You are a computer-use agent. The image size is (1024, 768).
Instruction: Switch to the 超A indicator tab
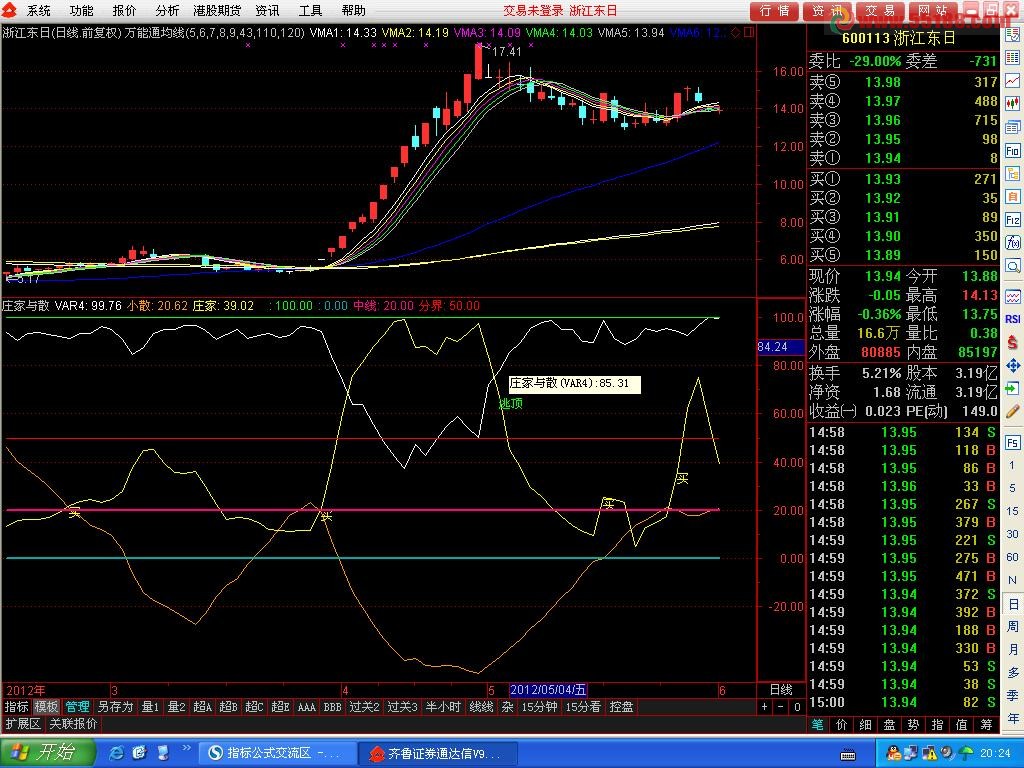tap(203, 707)
